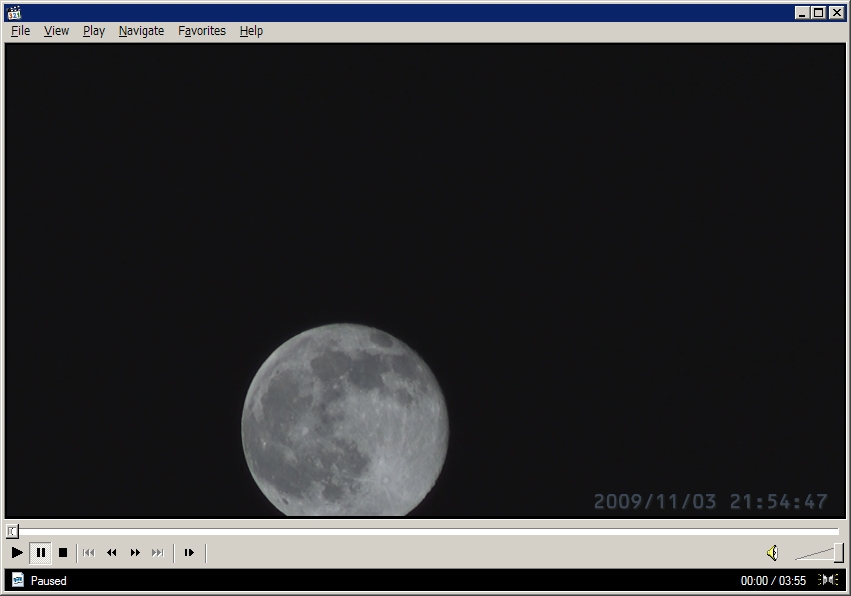Image resolution: width=851 pixels, height=596 pixels.
Task: Open the Help menu
Action: point(251,31)
